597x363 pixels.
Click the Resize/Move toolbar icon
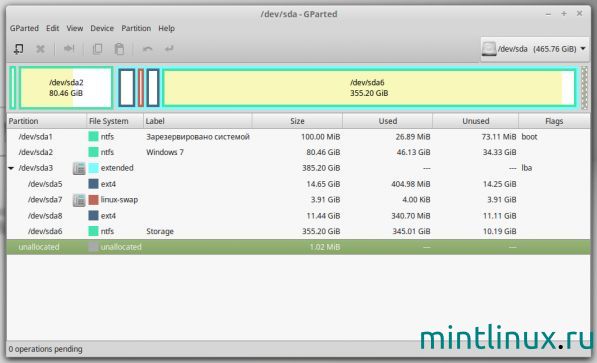tap(69, 48)
